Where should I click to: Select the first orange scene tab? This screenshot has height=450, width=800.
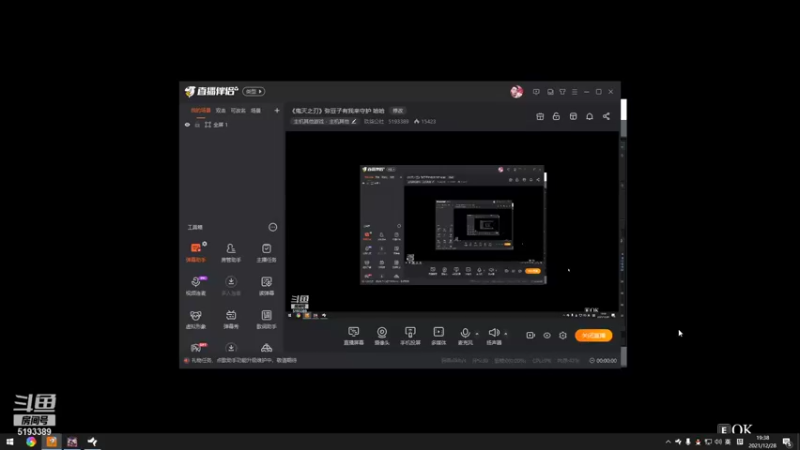pyautogui.click(x=201, y=110)
